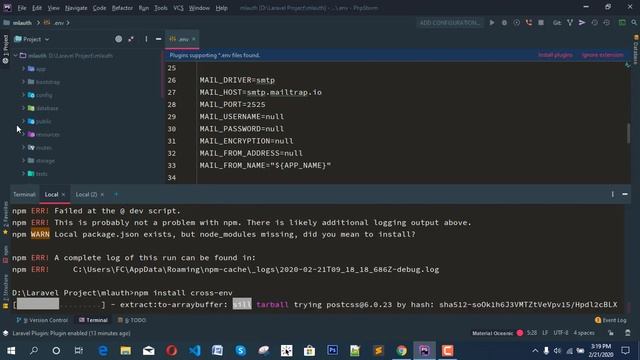Click the rollback icon beside history
The height and width of the screenshot is (360, 640).
(607, 23)
